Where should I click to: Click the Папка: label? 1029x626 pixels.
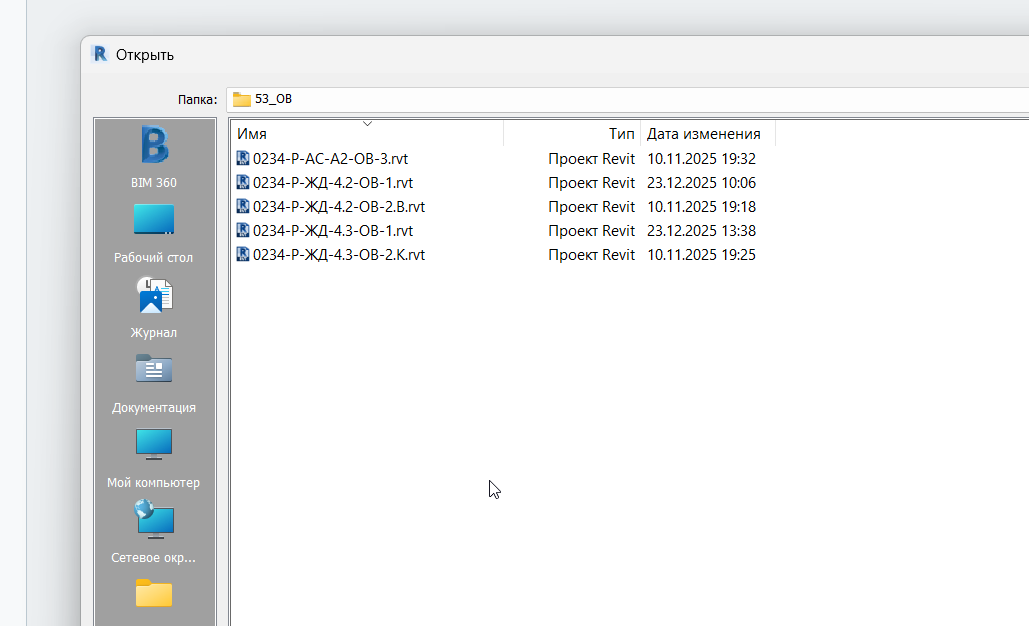(198, 99)
